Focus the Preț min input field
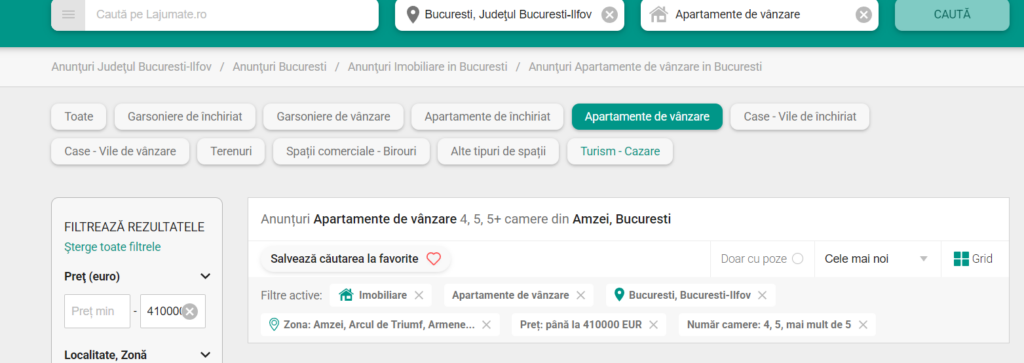Image resolution: width=1024 pixels, height=363 pixels. [97, 311]
